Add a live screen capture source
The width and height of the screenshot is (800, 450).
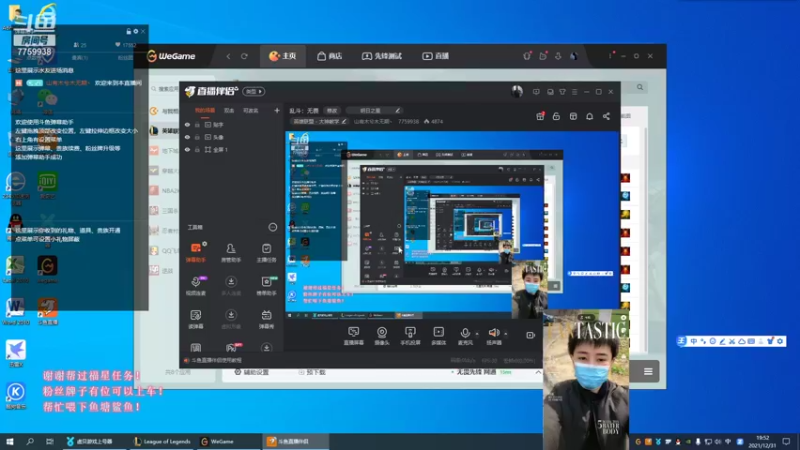[354, 336]
